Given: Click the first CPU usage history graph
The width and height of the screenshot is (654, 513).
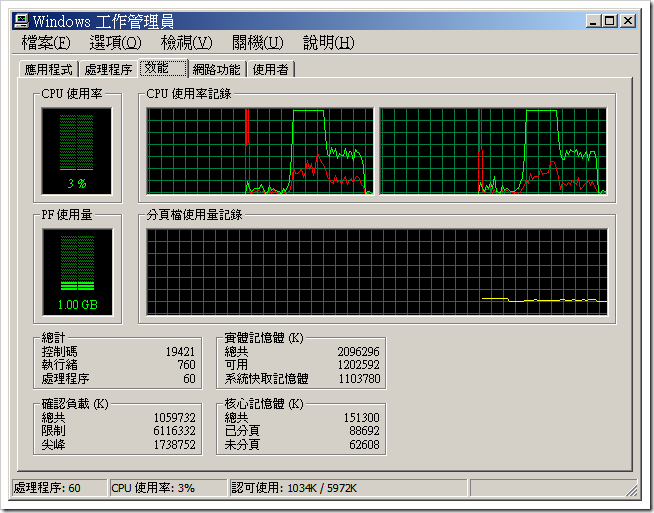Looking at the screenshot, I should coord(260,151).
